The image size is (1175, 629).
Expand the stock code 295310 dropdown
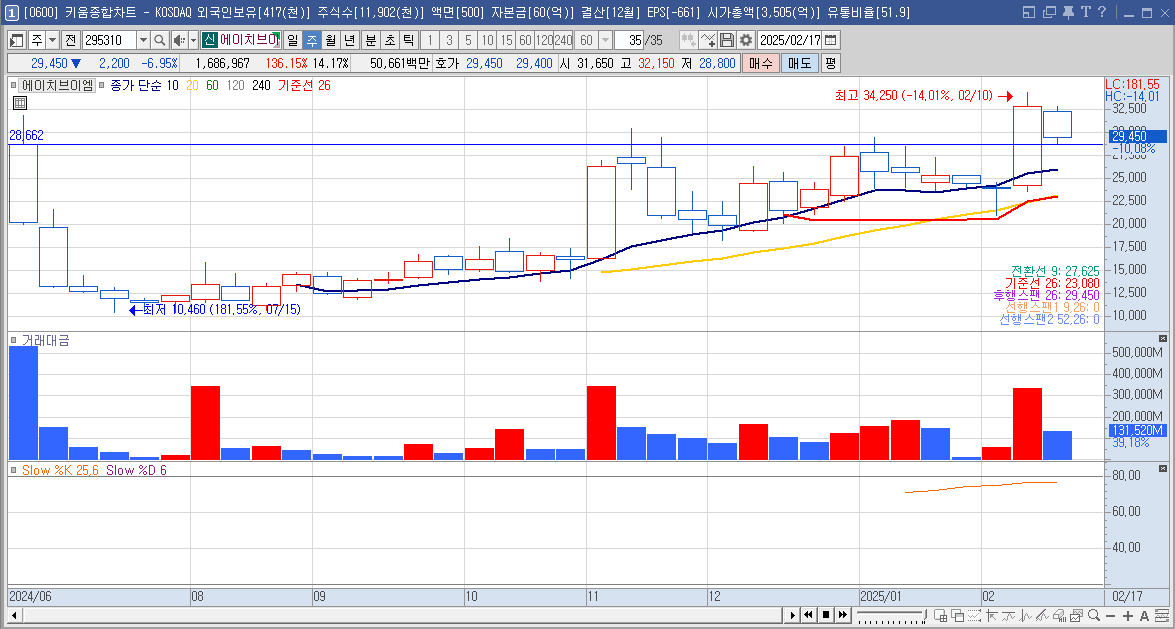point(143,40)
